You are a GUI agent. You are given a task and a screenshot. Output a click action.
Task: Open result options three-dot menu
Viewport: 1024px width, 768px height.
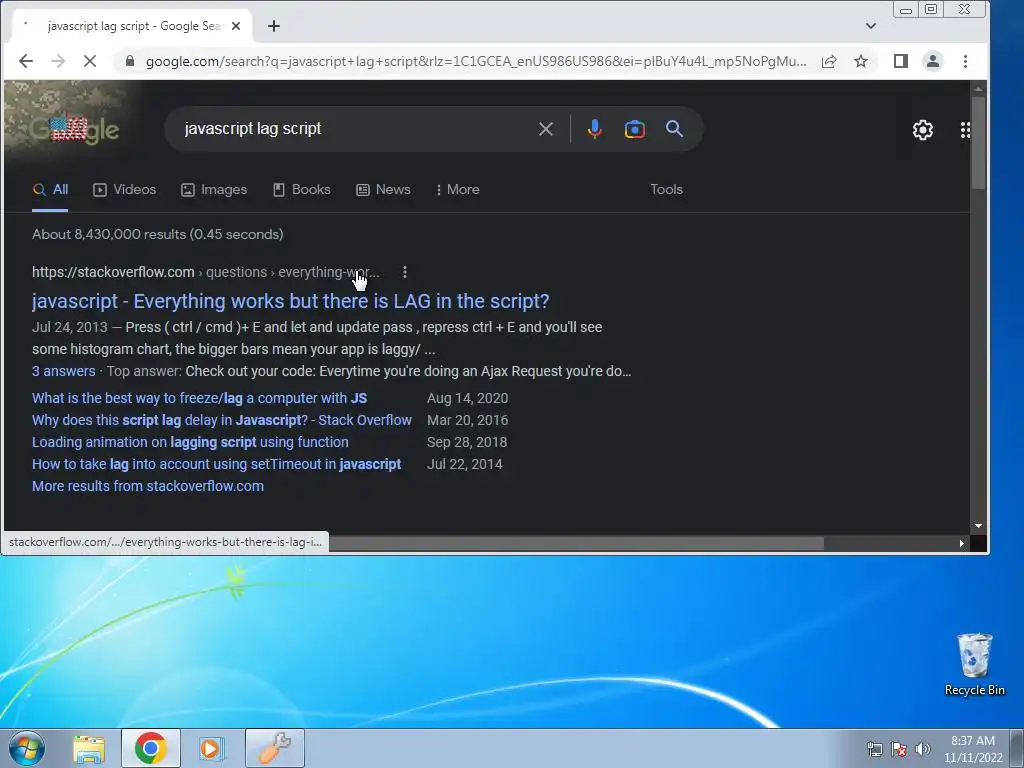405,272
